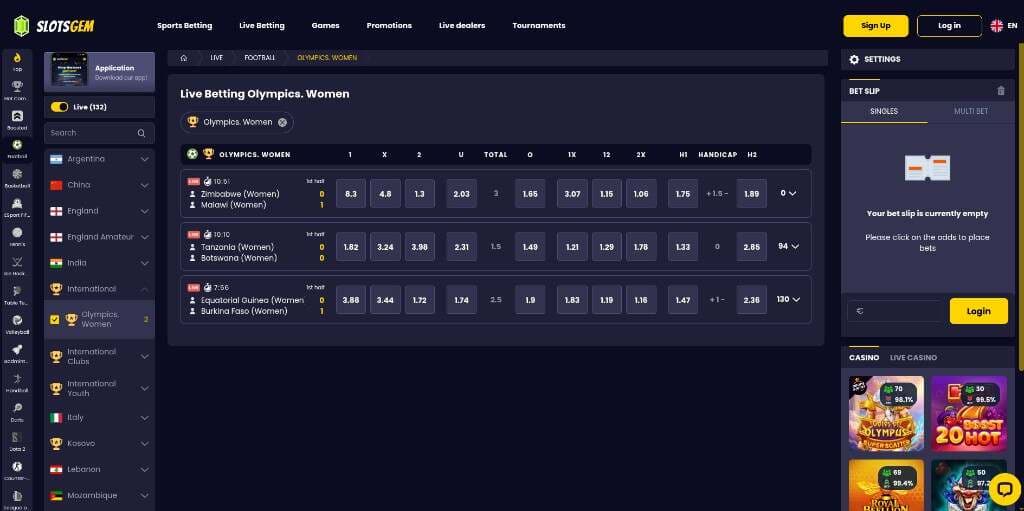This screenshot has height=511, width=1024.
Task: Collapse the International category
Action: click(x=144, y=289)
